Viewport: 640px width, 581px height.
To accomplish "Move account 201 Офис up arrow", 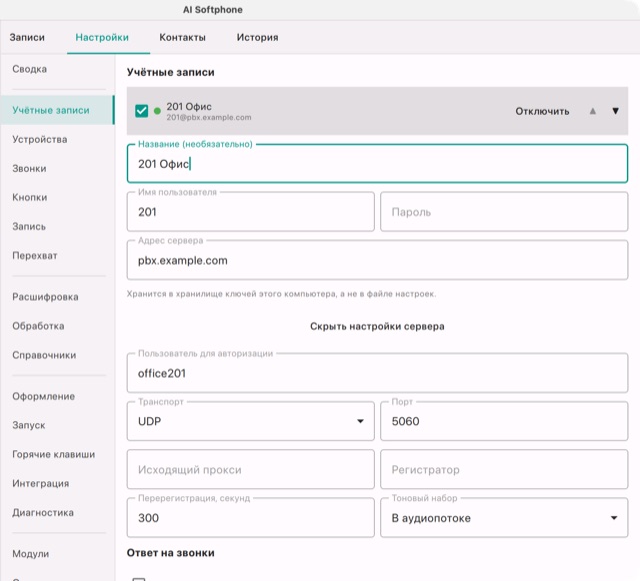I will tap(593, 111).
